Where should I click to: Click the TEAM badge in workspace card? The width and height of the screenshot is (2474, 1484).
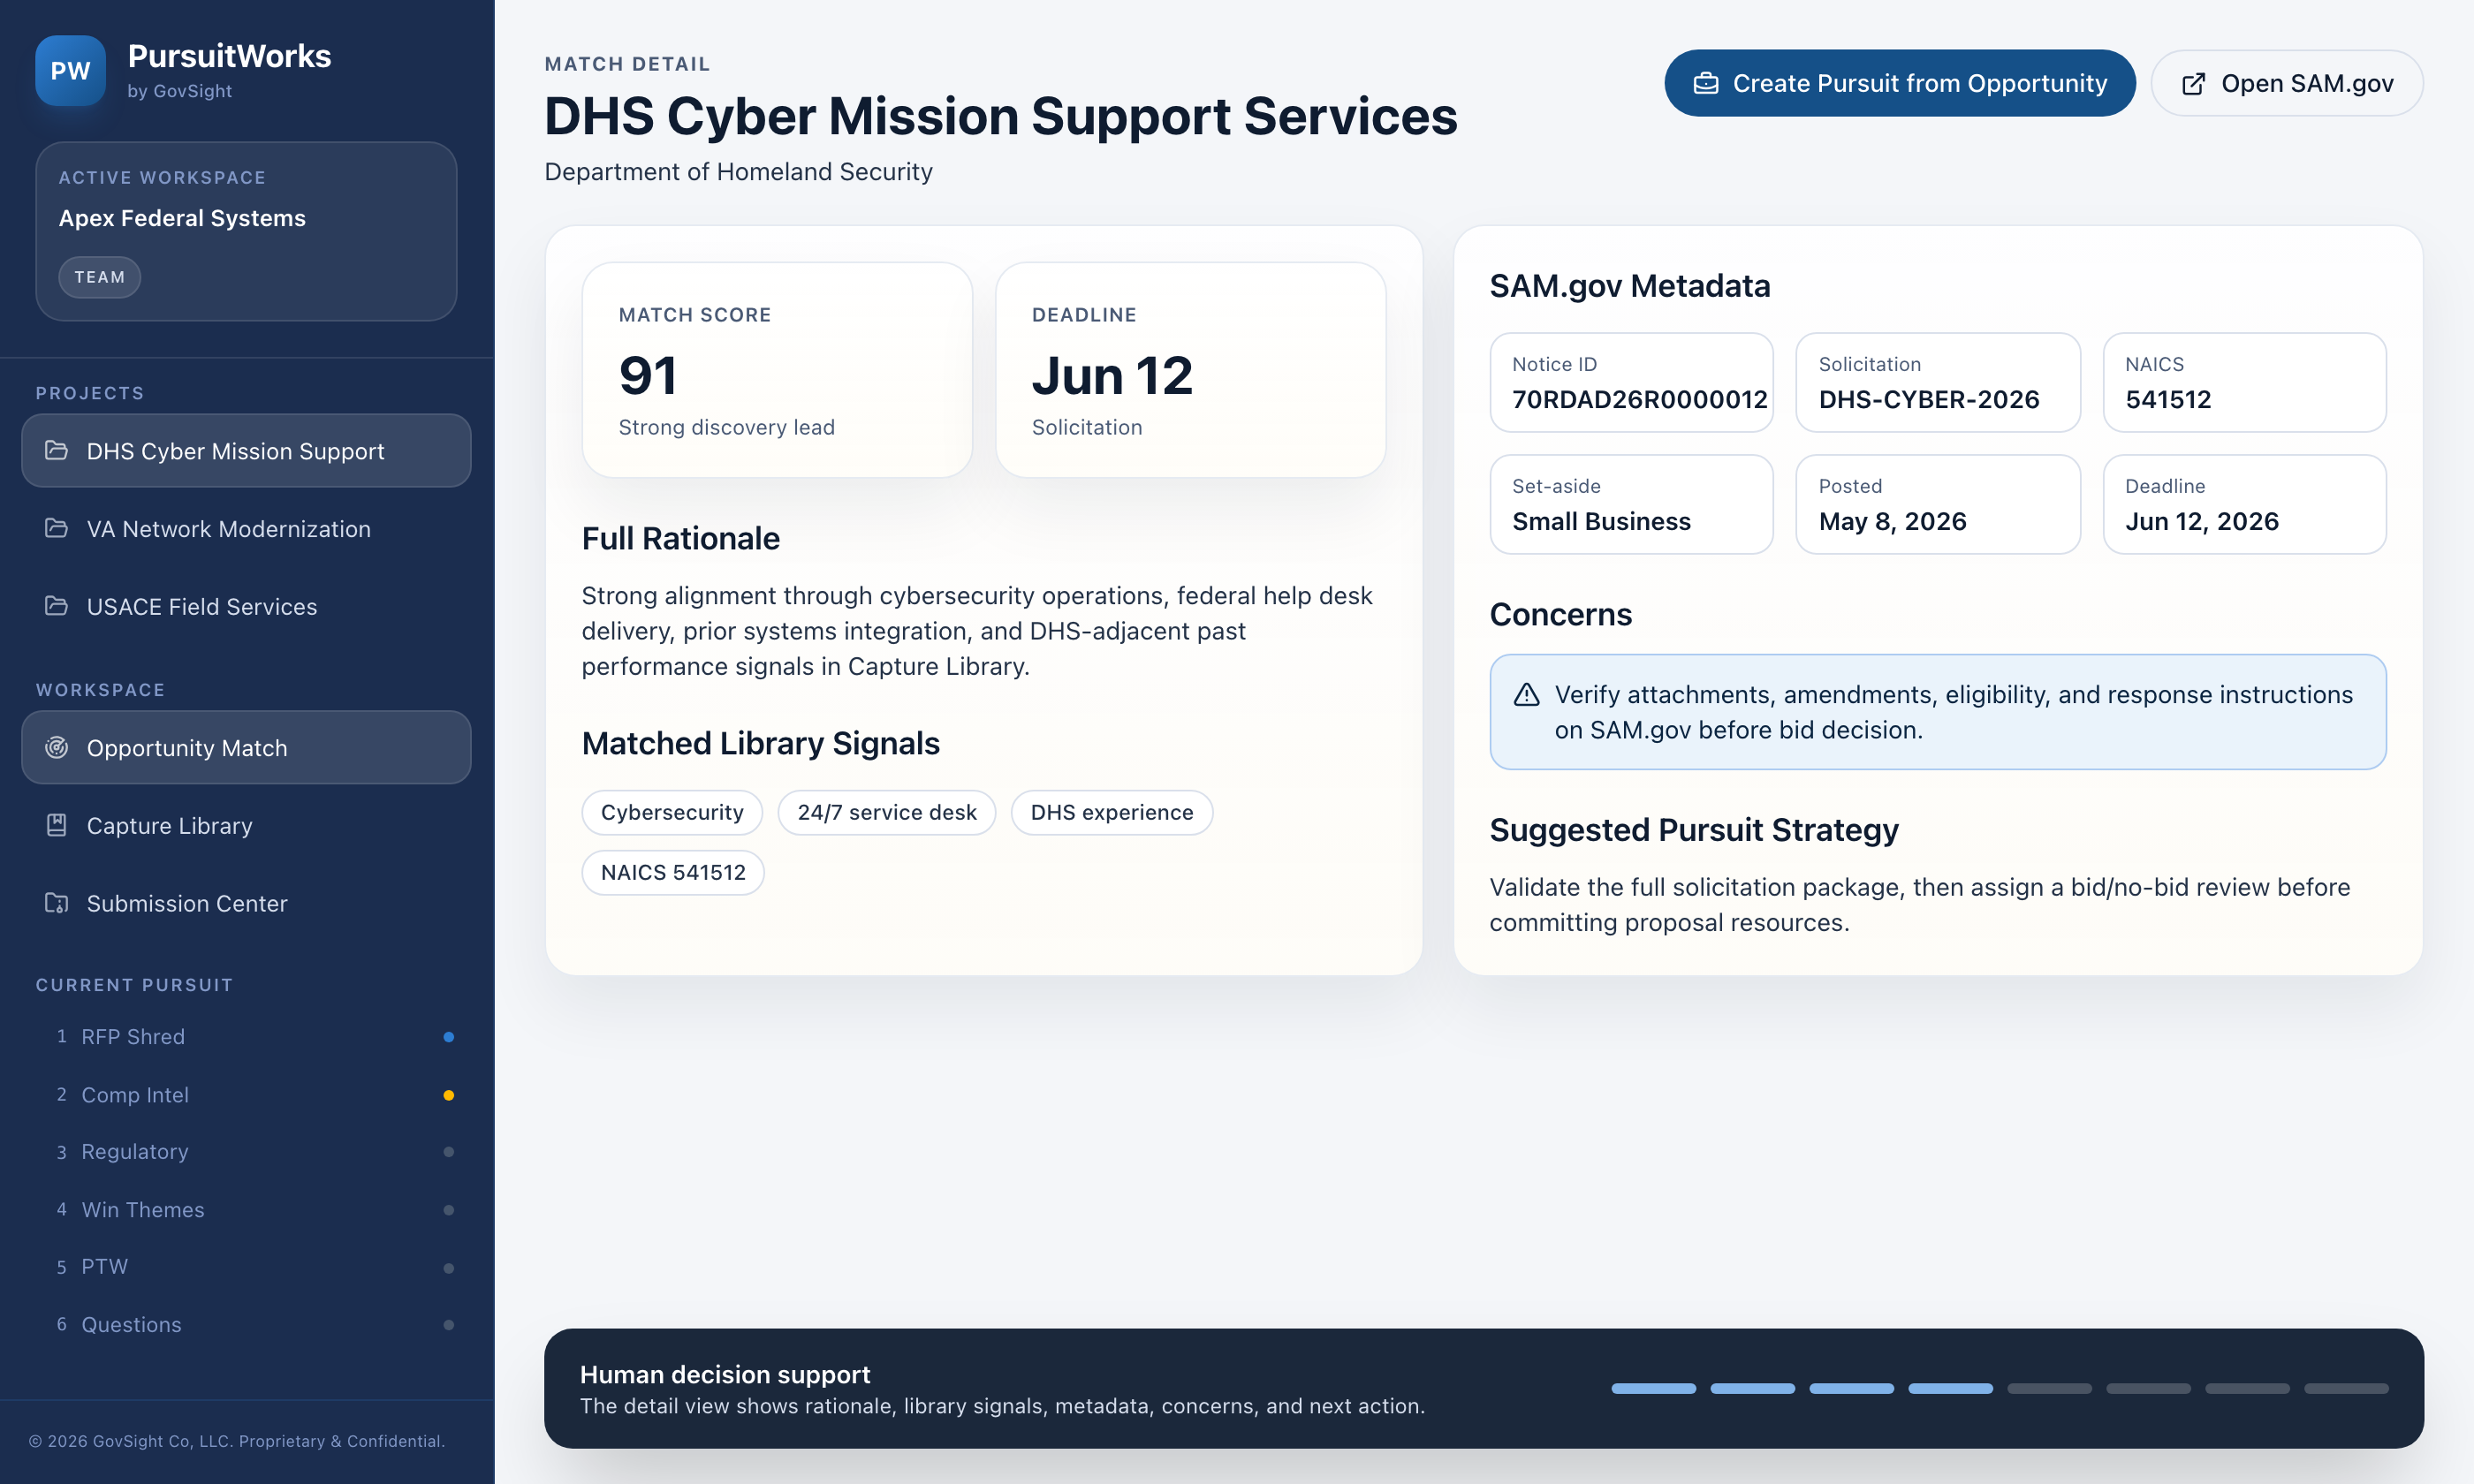(99, 277)
